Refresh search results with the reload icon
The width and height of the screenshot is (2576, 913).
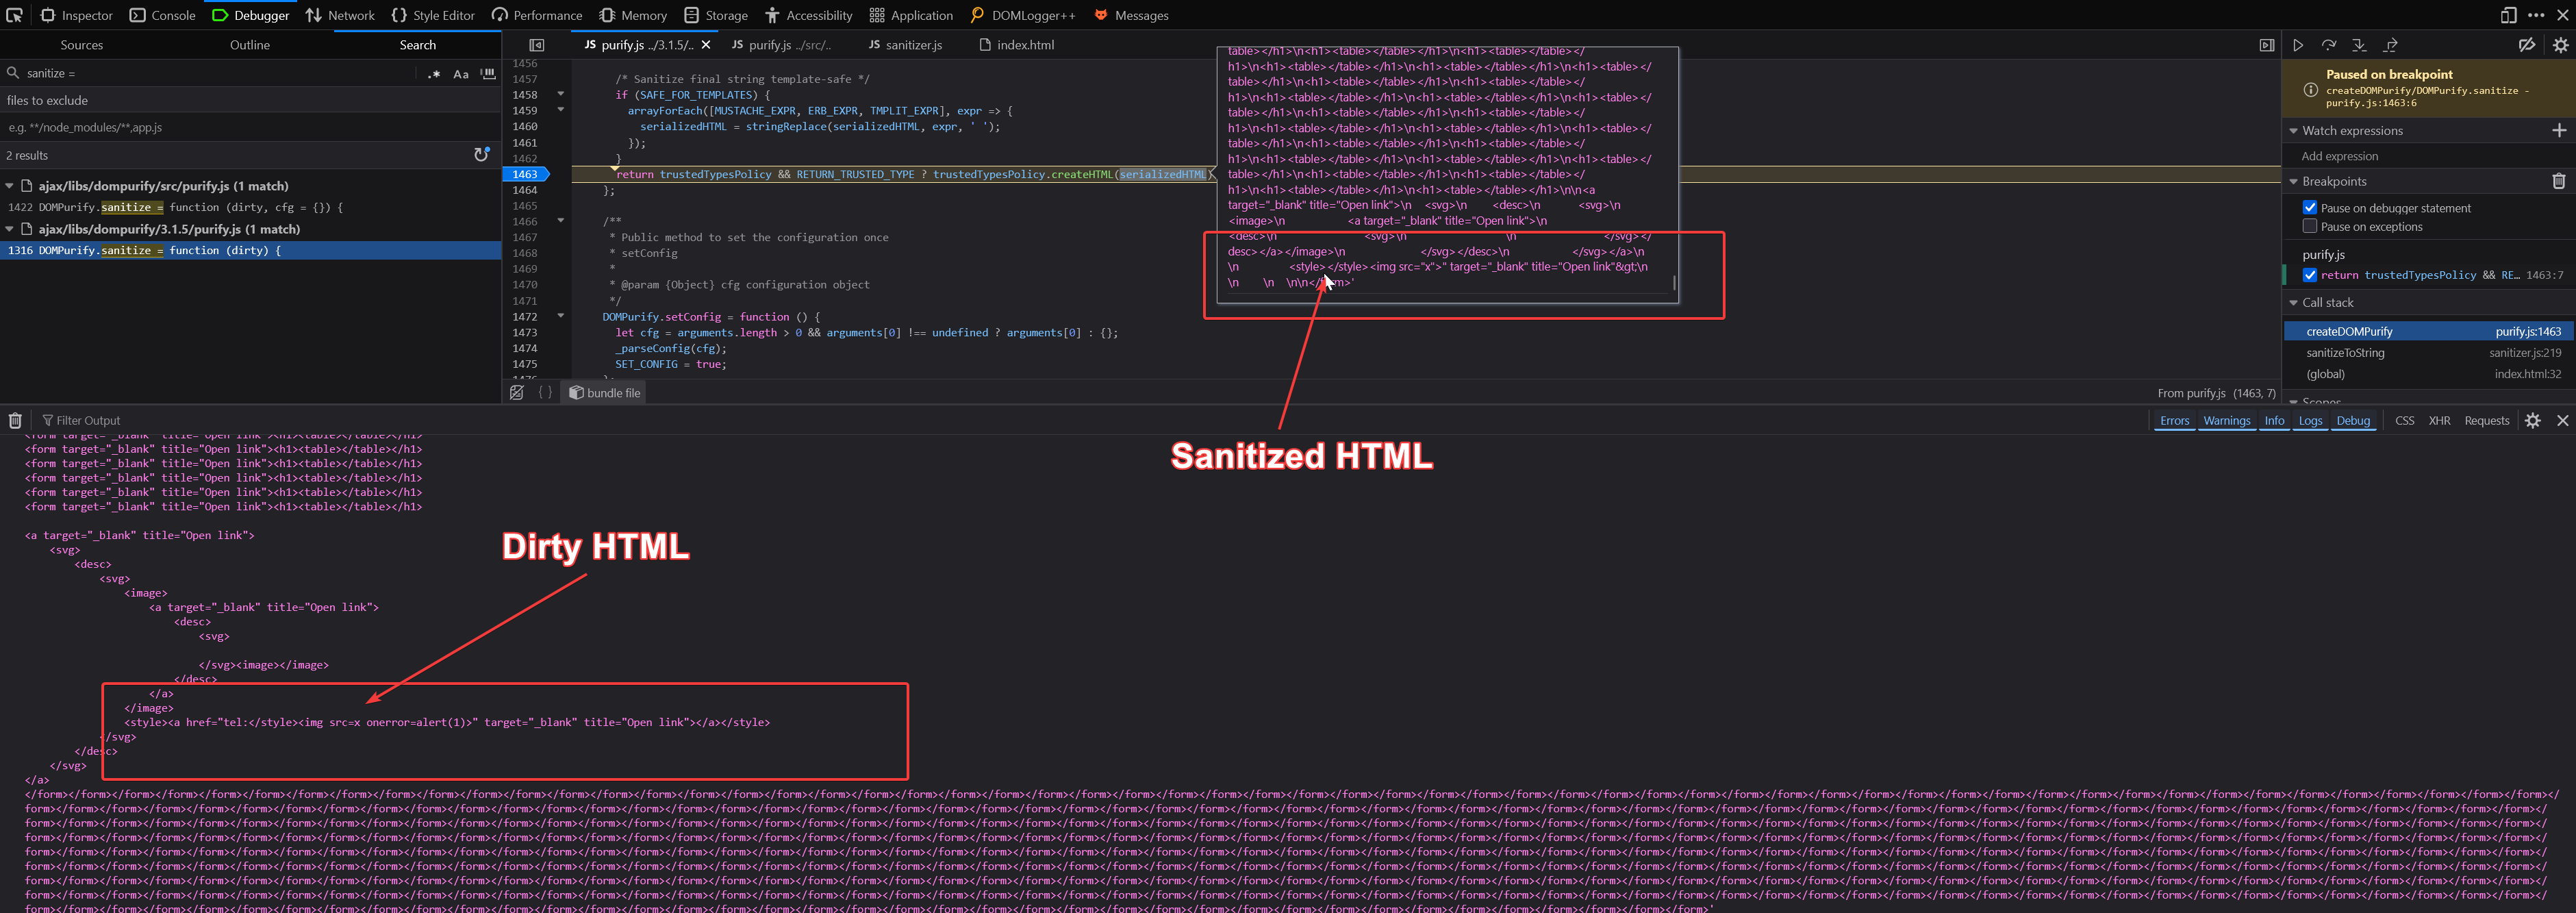(x=481, y=155)
